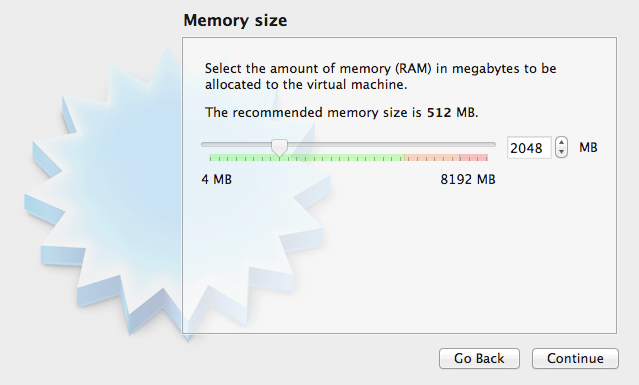
Task: Click the red zone of memory scale
Action: pos(474,158)
